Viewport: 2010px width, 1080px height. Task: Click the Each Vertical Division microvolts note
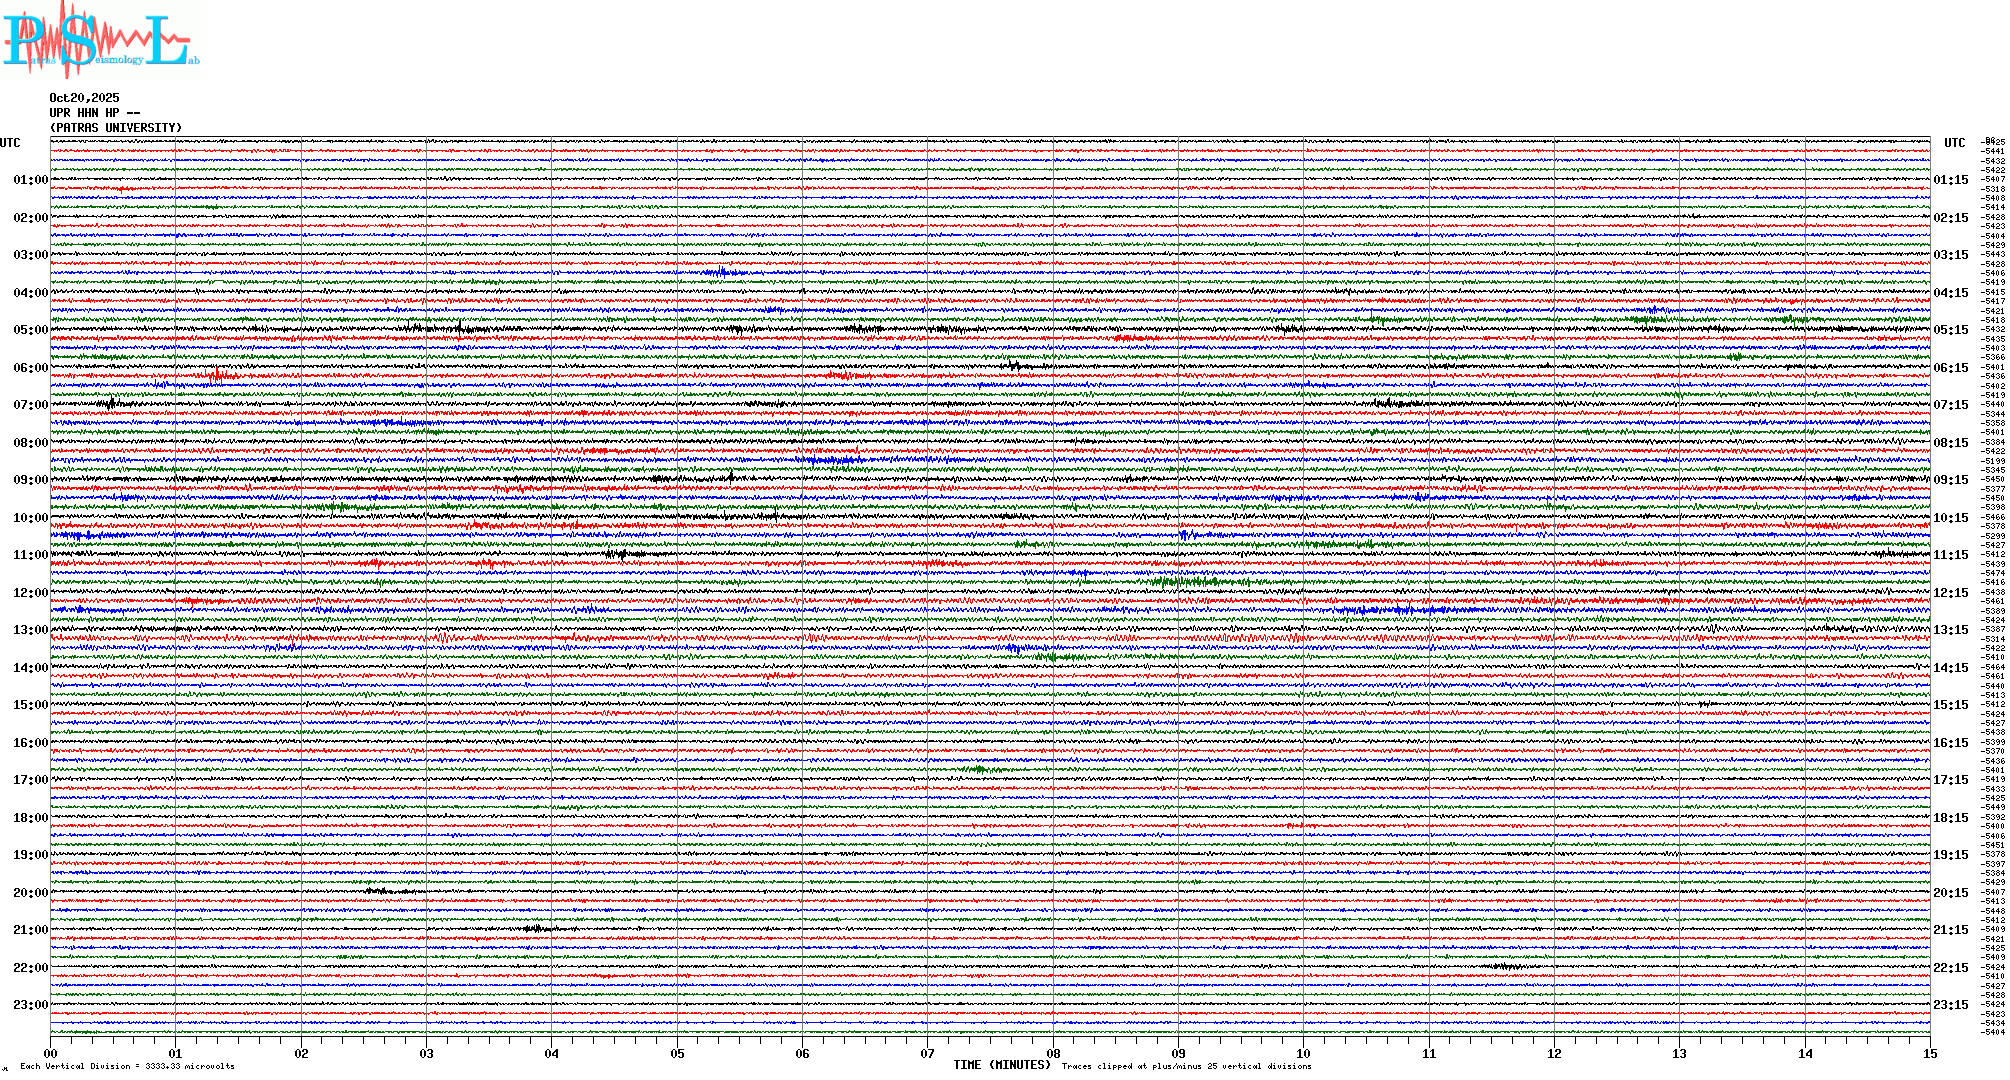[x=127, y=1066]
